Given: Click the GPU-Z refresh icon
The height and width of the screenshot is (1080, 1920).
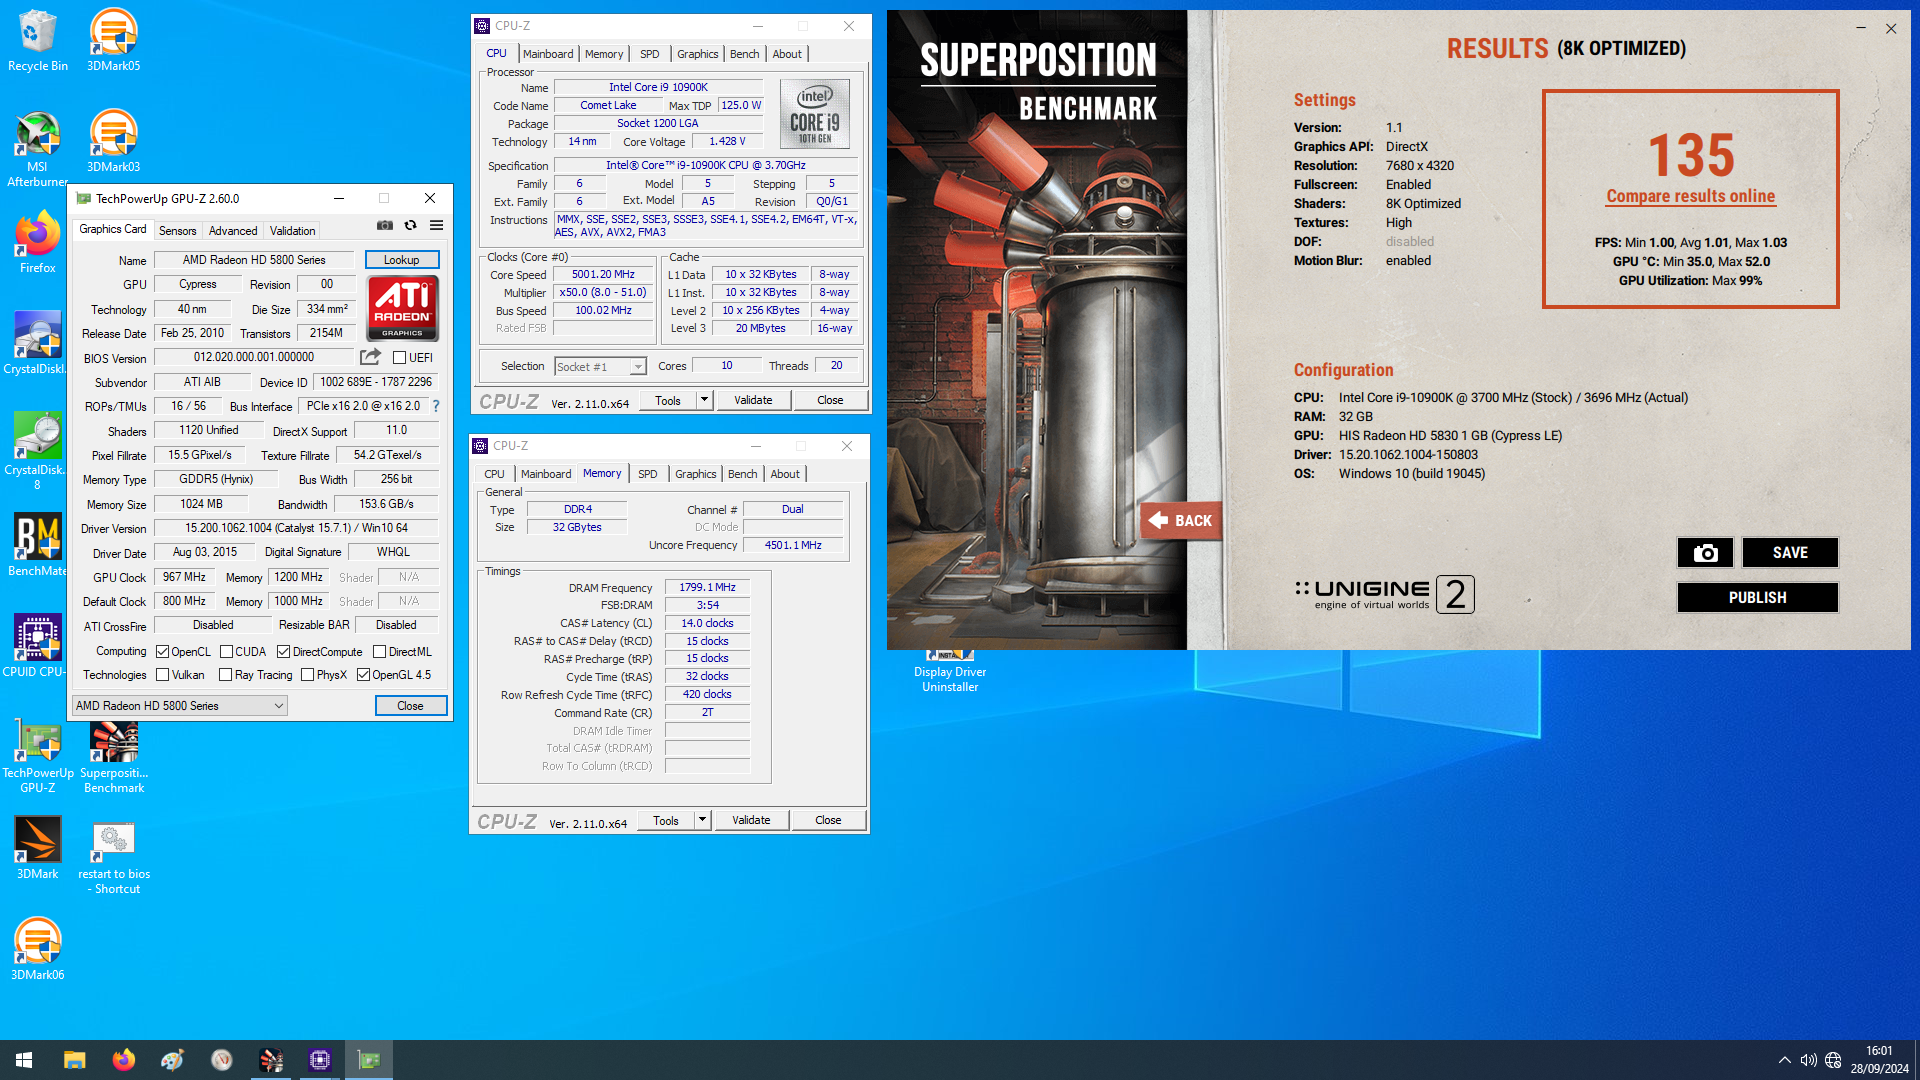Looking at the screenshot, I should click(410, 226).
